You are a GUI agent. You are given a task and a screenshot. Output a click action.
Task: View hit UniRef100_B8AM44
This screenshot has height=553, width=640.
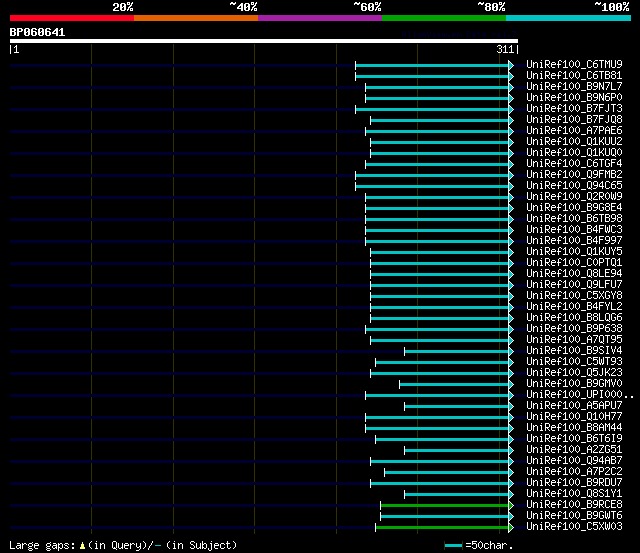click(574, 428)
